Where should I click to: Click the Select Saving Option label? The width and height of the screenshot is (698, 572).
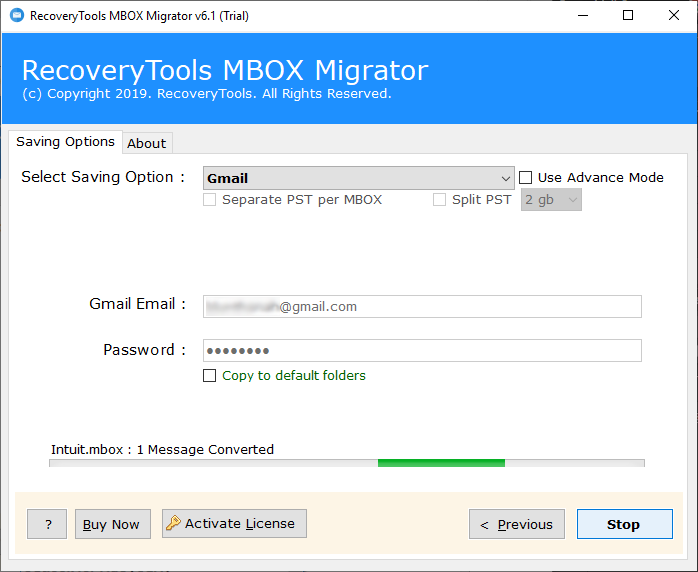tap(103, 177)
